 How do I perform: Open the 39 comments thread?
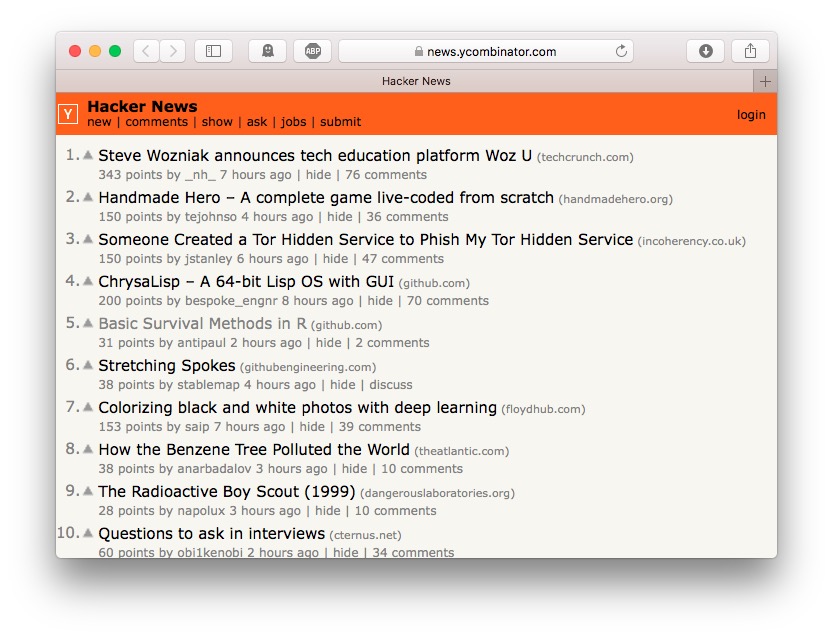(x=380, y=427)
